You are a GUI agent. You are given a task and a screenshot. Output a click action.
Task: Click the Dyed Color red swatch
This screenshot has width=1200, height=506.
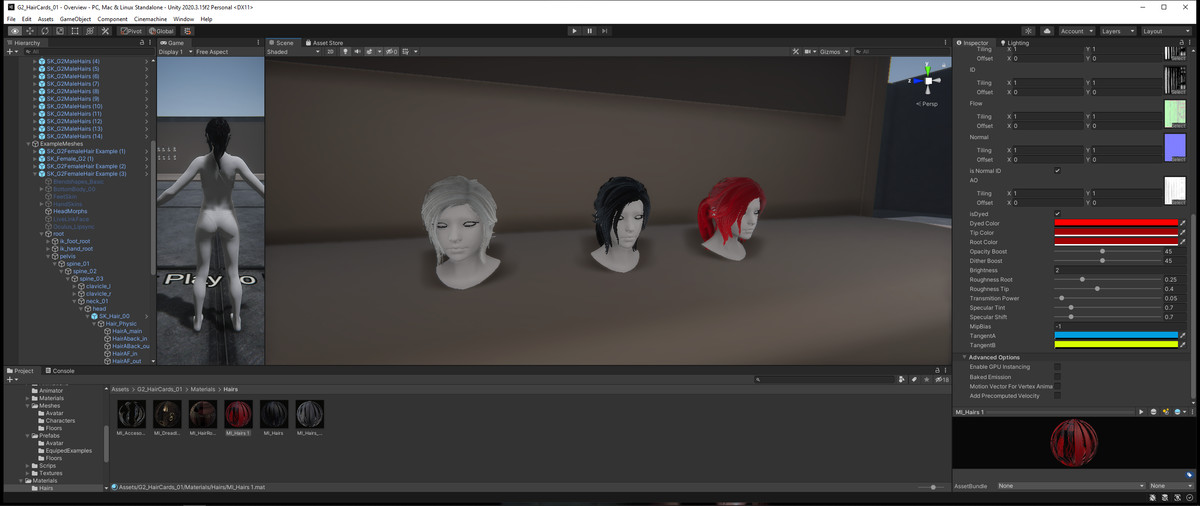[1116, 223]
